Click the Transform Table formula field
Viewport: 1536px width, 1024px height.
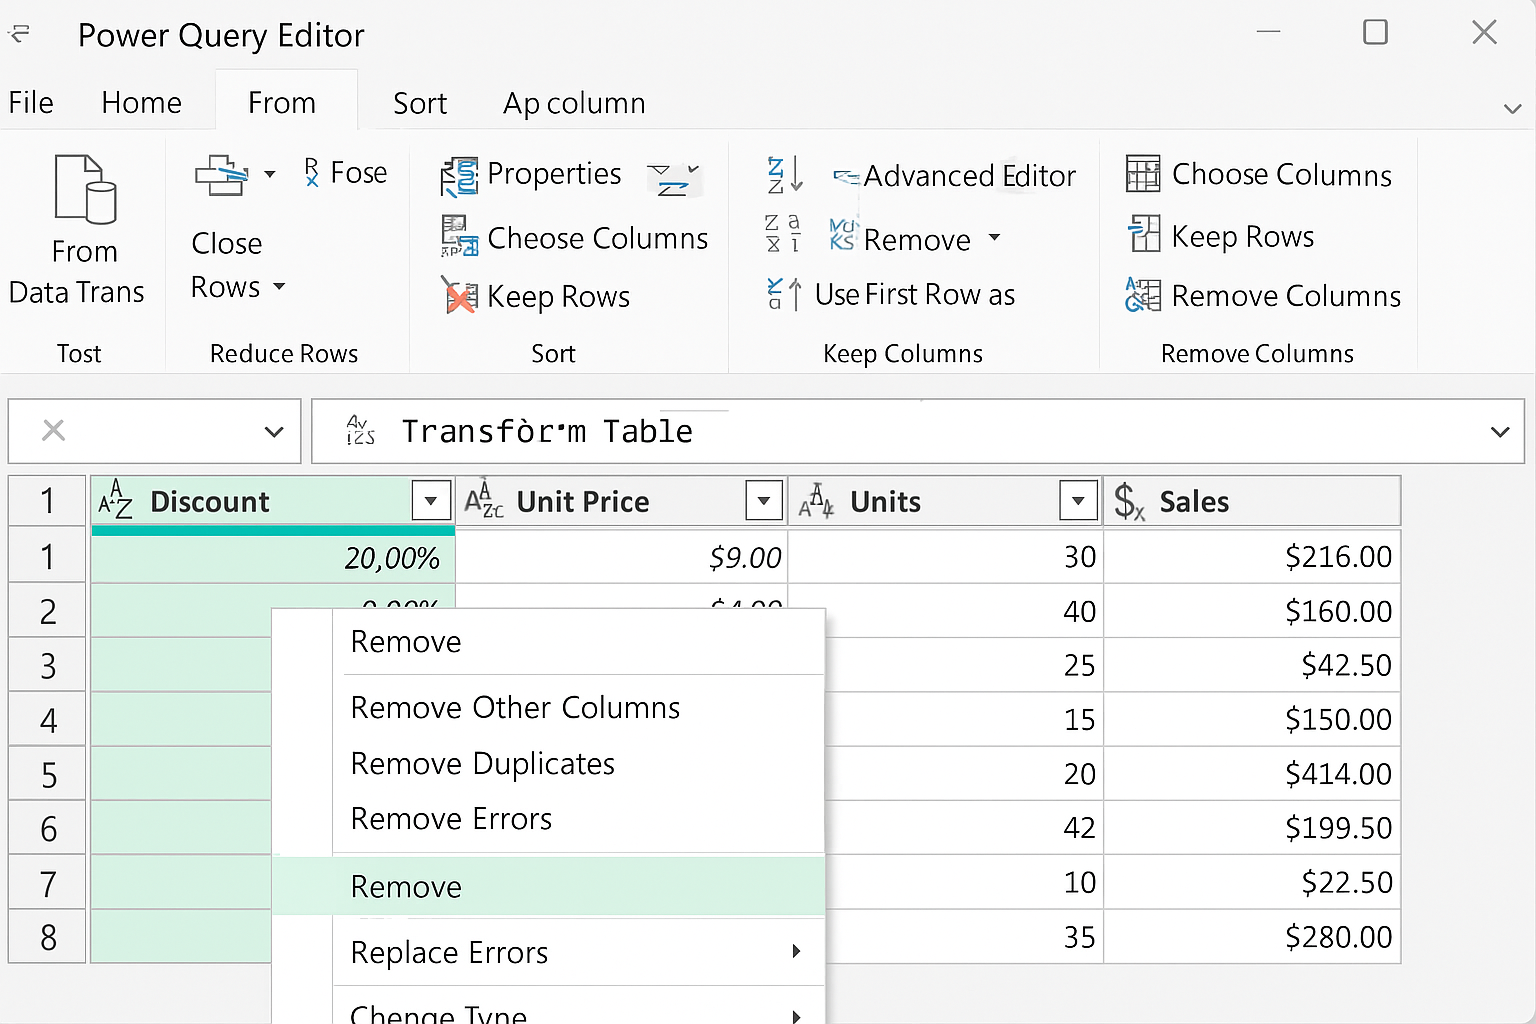pos(918,431)
